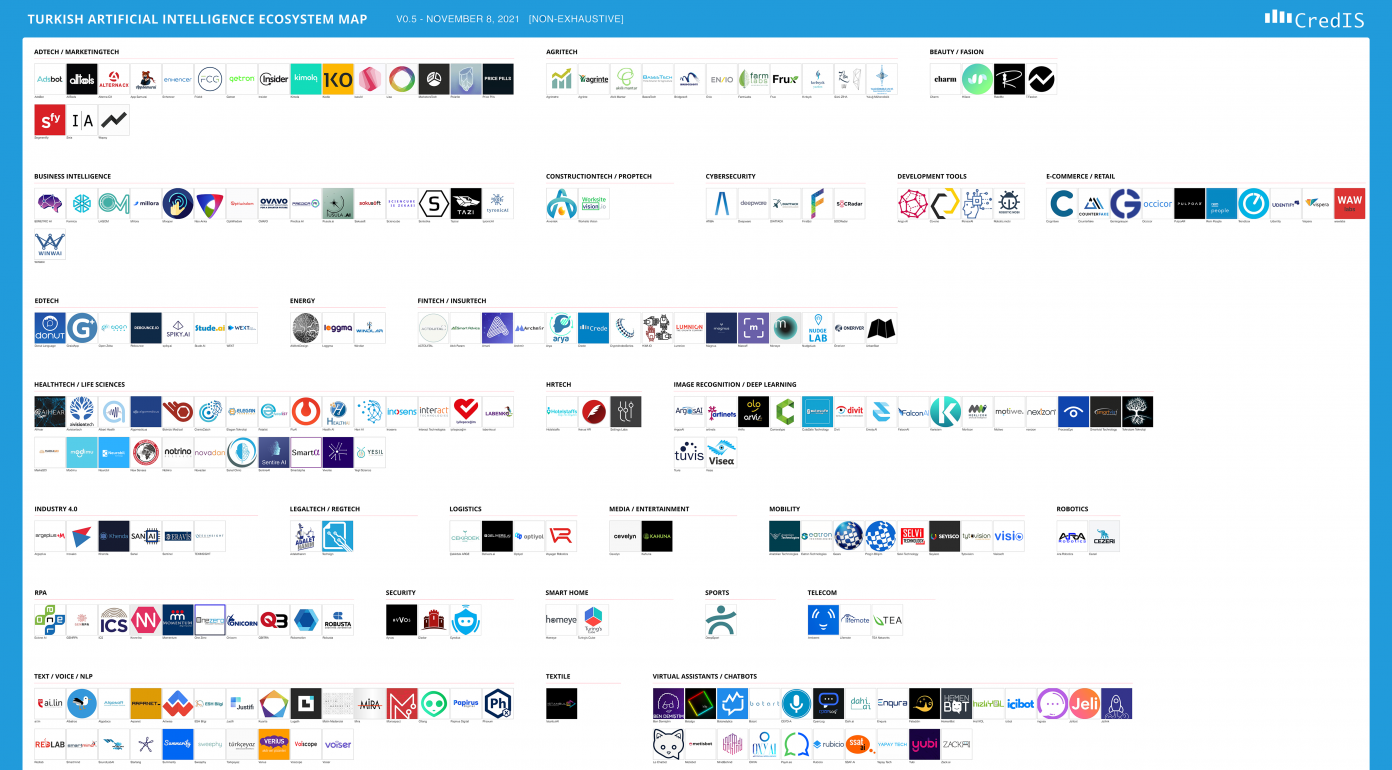
Task: Select the optiyol logo in Logistics
Action: coord(529,536)
